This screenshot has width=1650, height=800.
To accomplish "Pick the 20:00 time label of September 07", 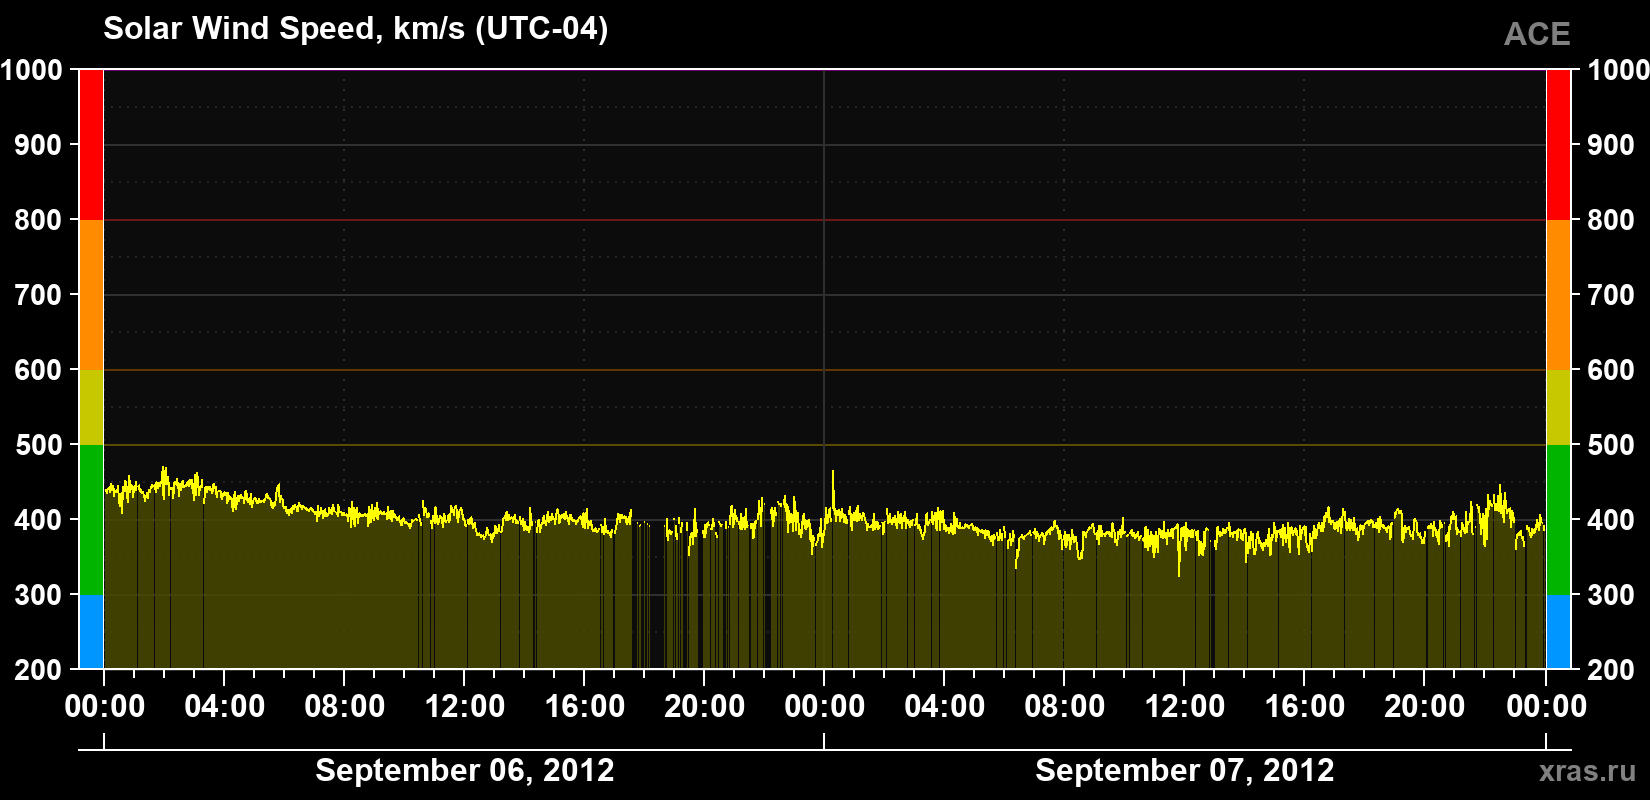I will click(1425, 706).
